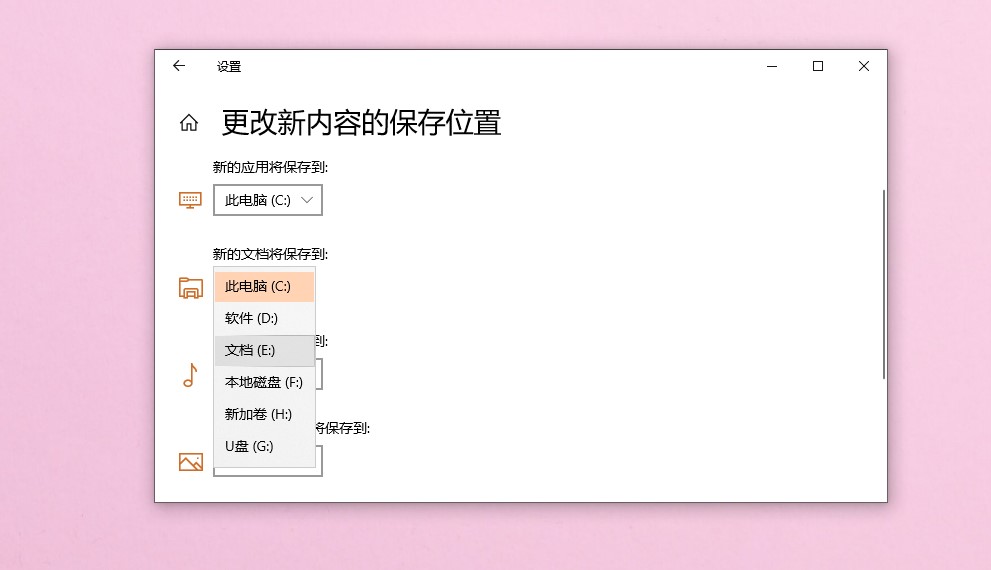Choose 新加卷 (H:) drive option
The image size is (991, 570).
click(x=264, y=415)
